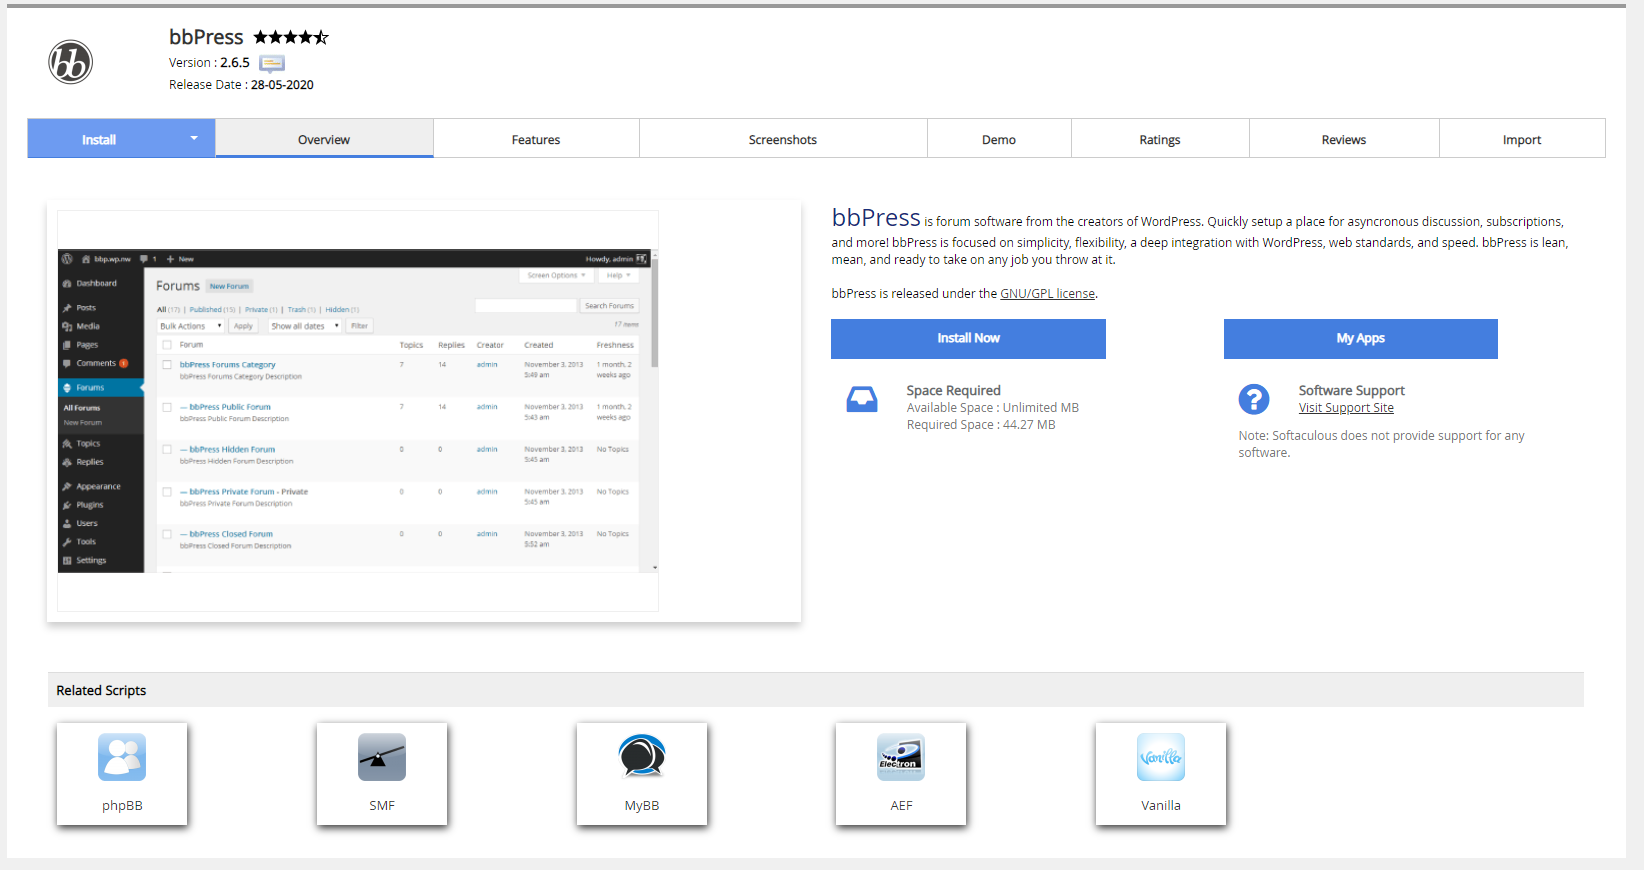This screenshot has width=1644, height=870.
Task: Open the Reviews tab
Action: tap(1344, 139)
